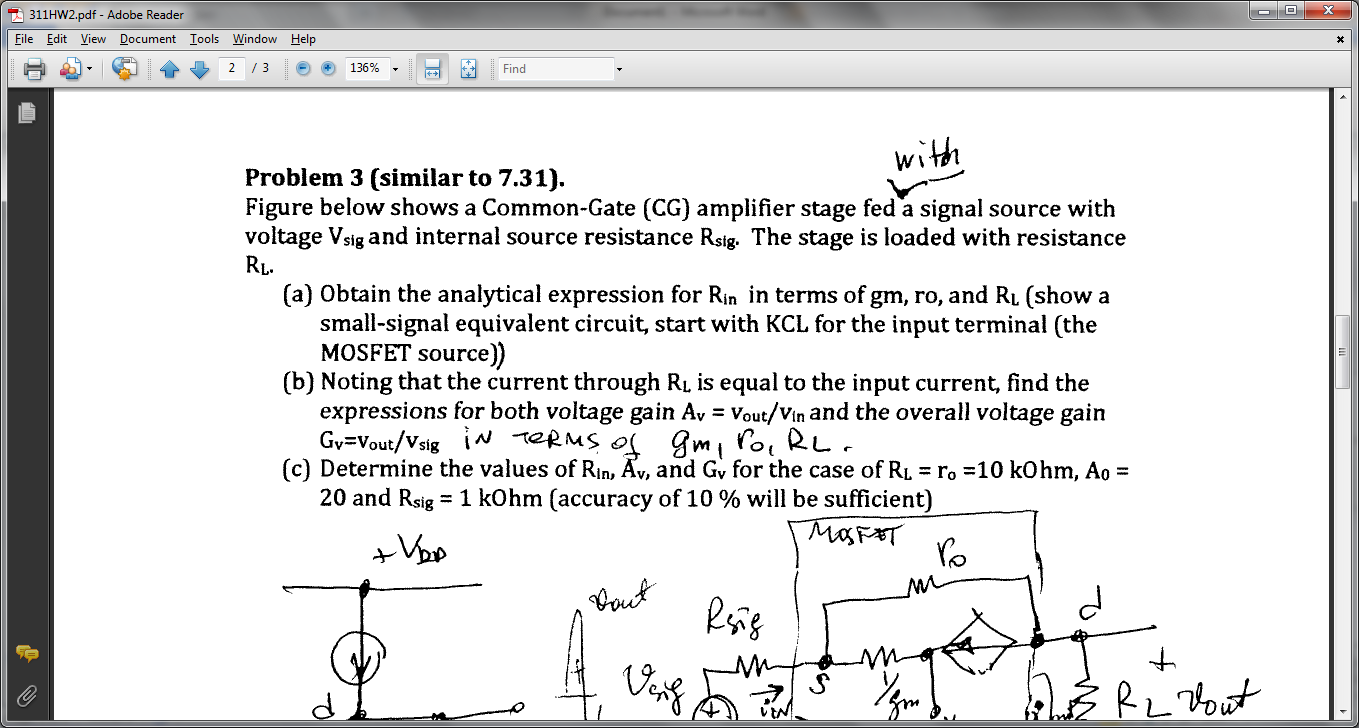Open the Edit menu
This screenshot has width=1359, height=728.
click(x=56, y=39)
